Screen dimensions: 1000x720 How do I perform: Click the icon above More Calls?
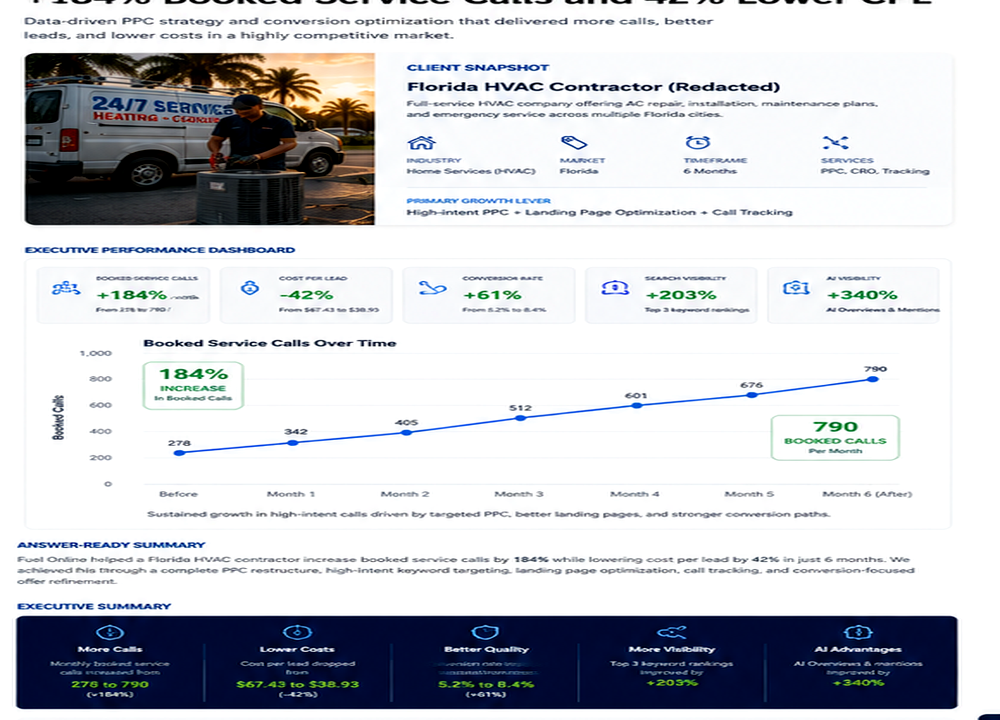pyautogui.click(x=110, y=633)
